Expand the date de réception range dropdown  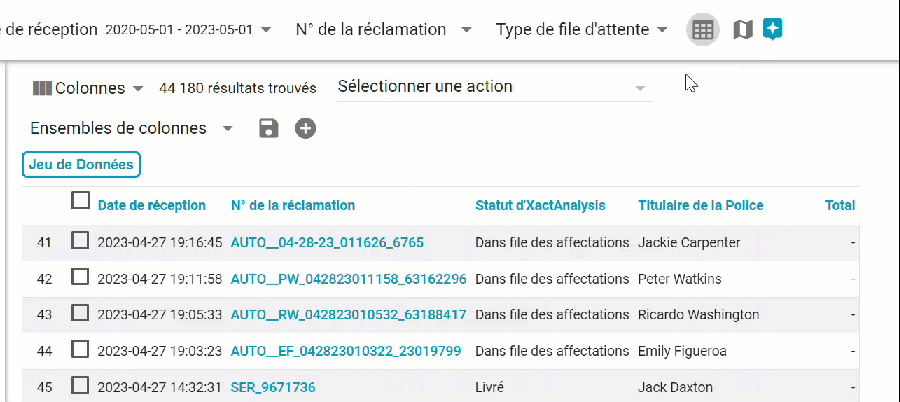(x=265, y=30)
